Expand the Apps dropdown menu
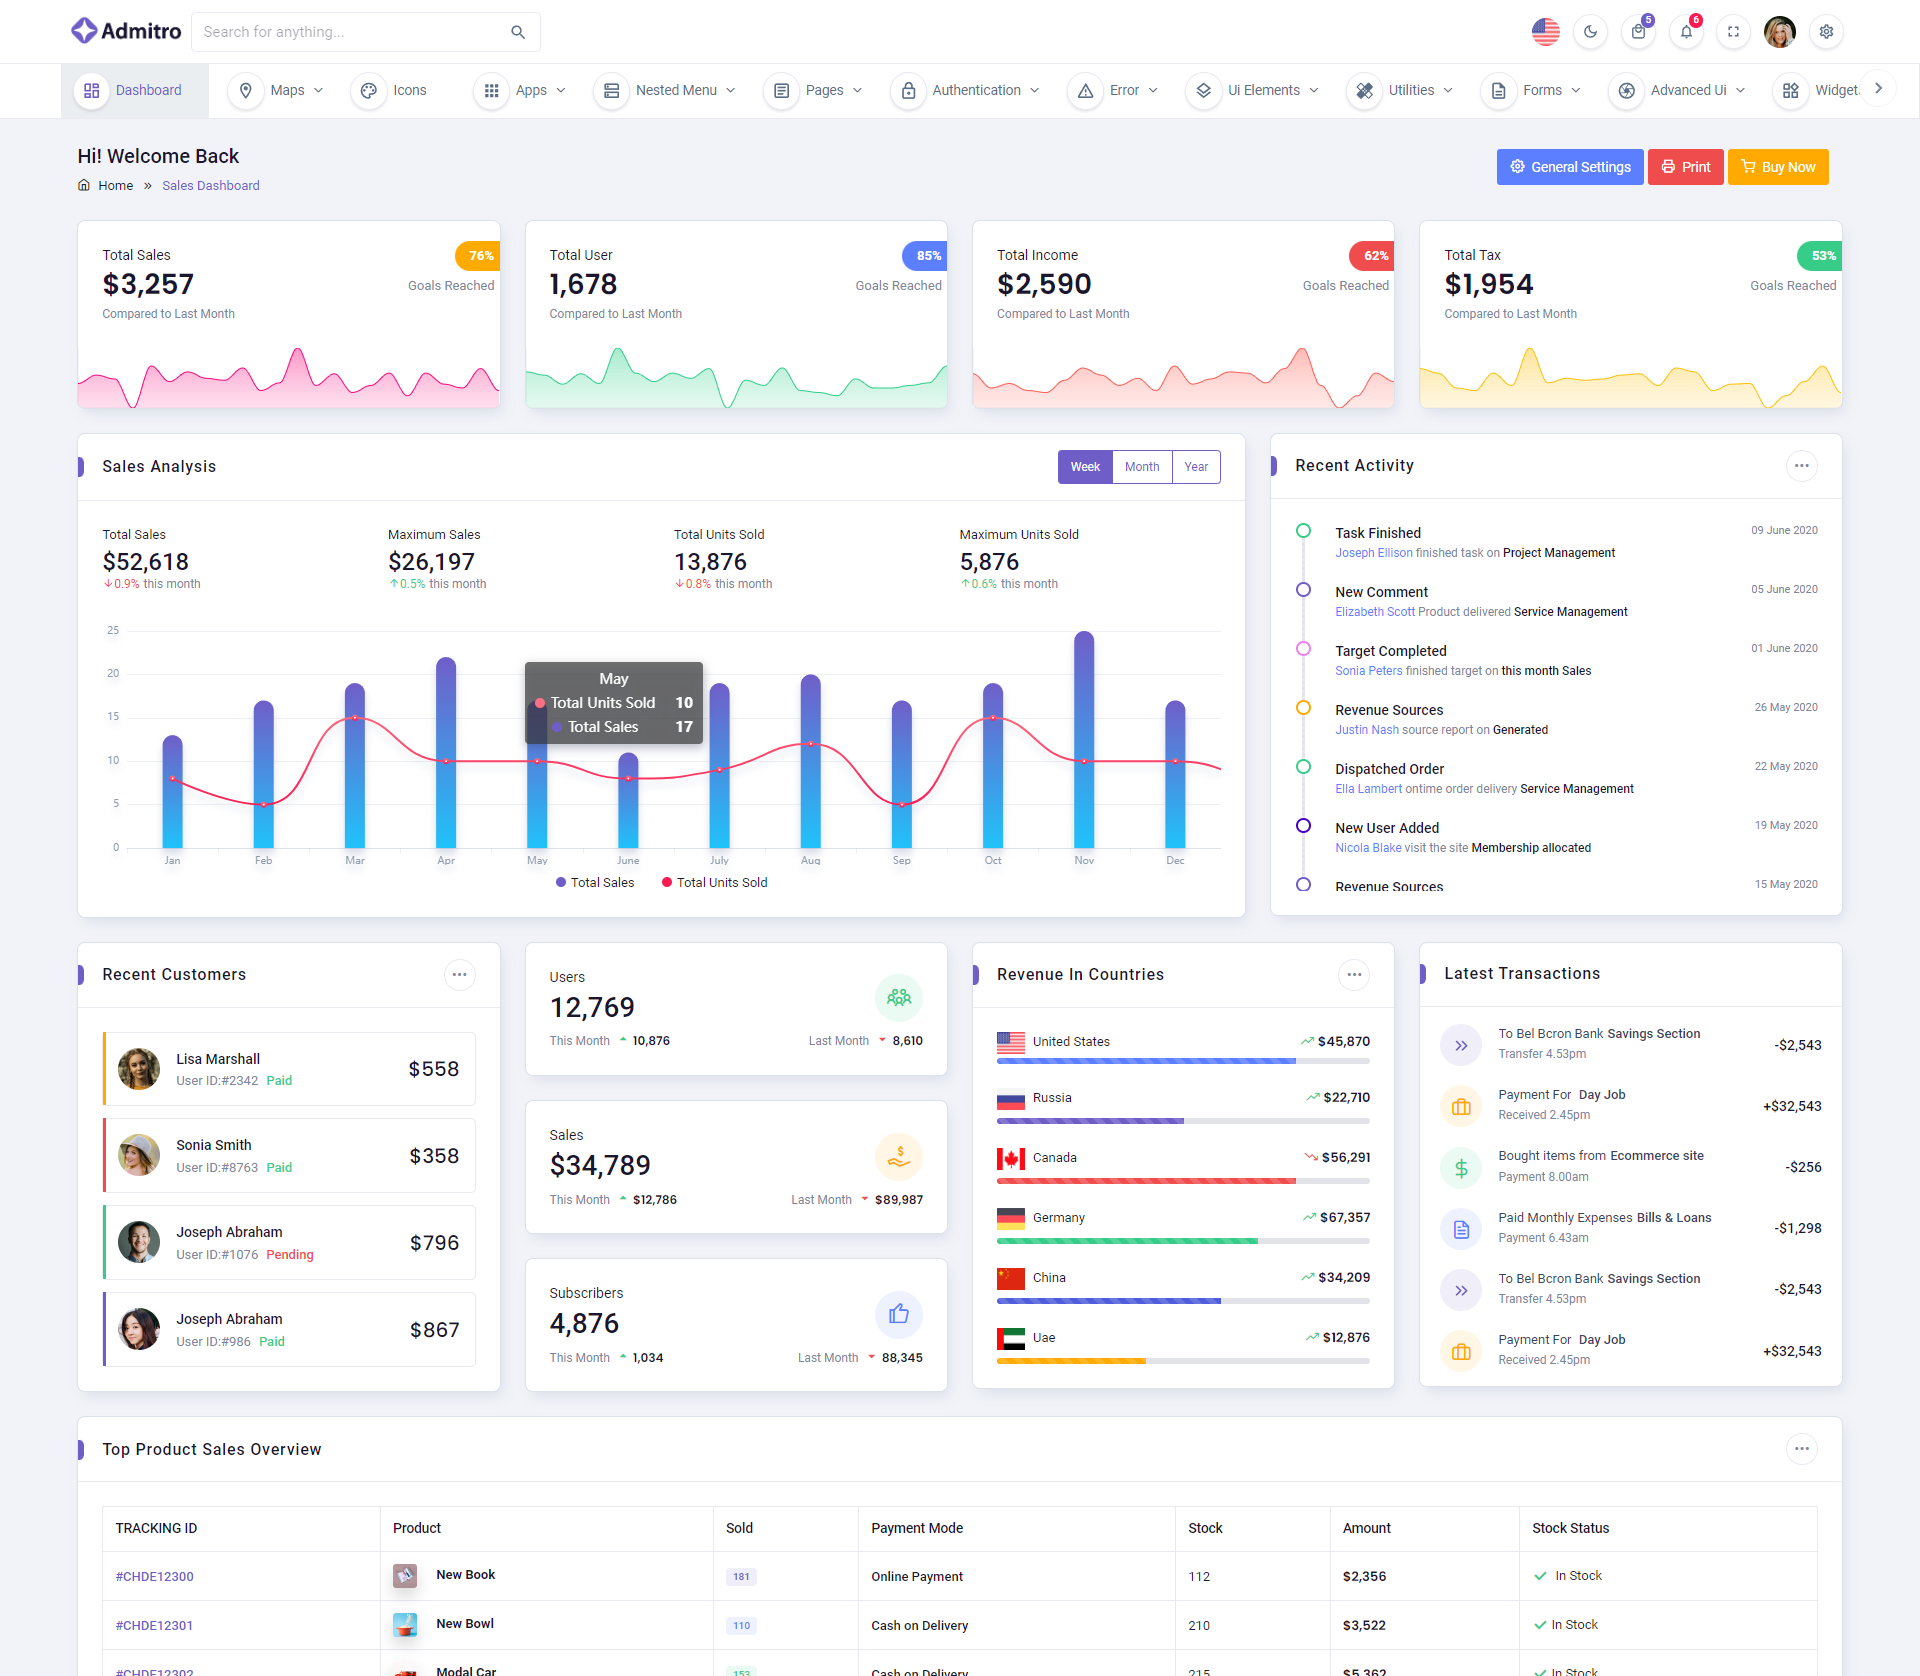The height and width of the screenshot is (1676, 1920). [x=519, y=90]
